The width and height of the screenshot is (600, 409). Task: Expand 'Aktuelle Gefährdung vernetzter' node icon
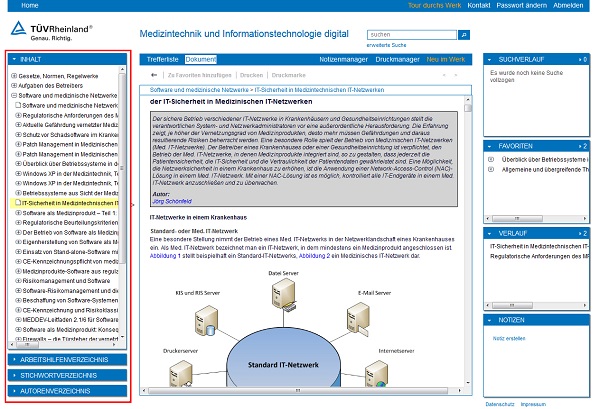coord(18,124)
